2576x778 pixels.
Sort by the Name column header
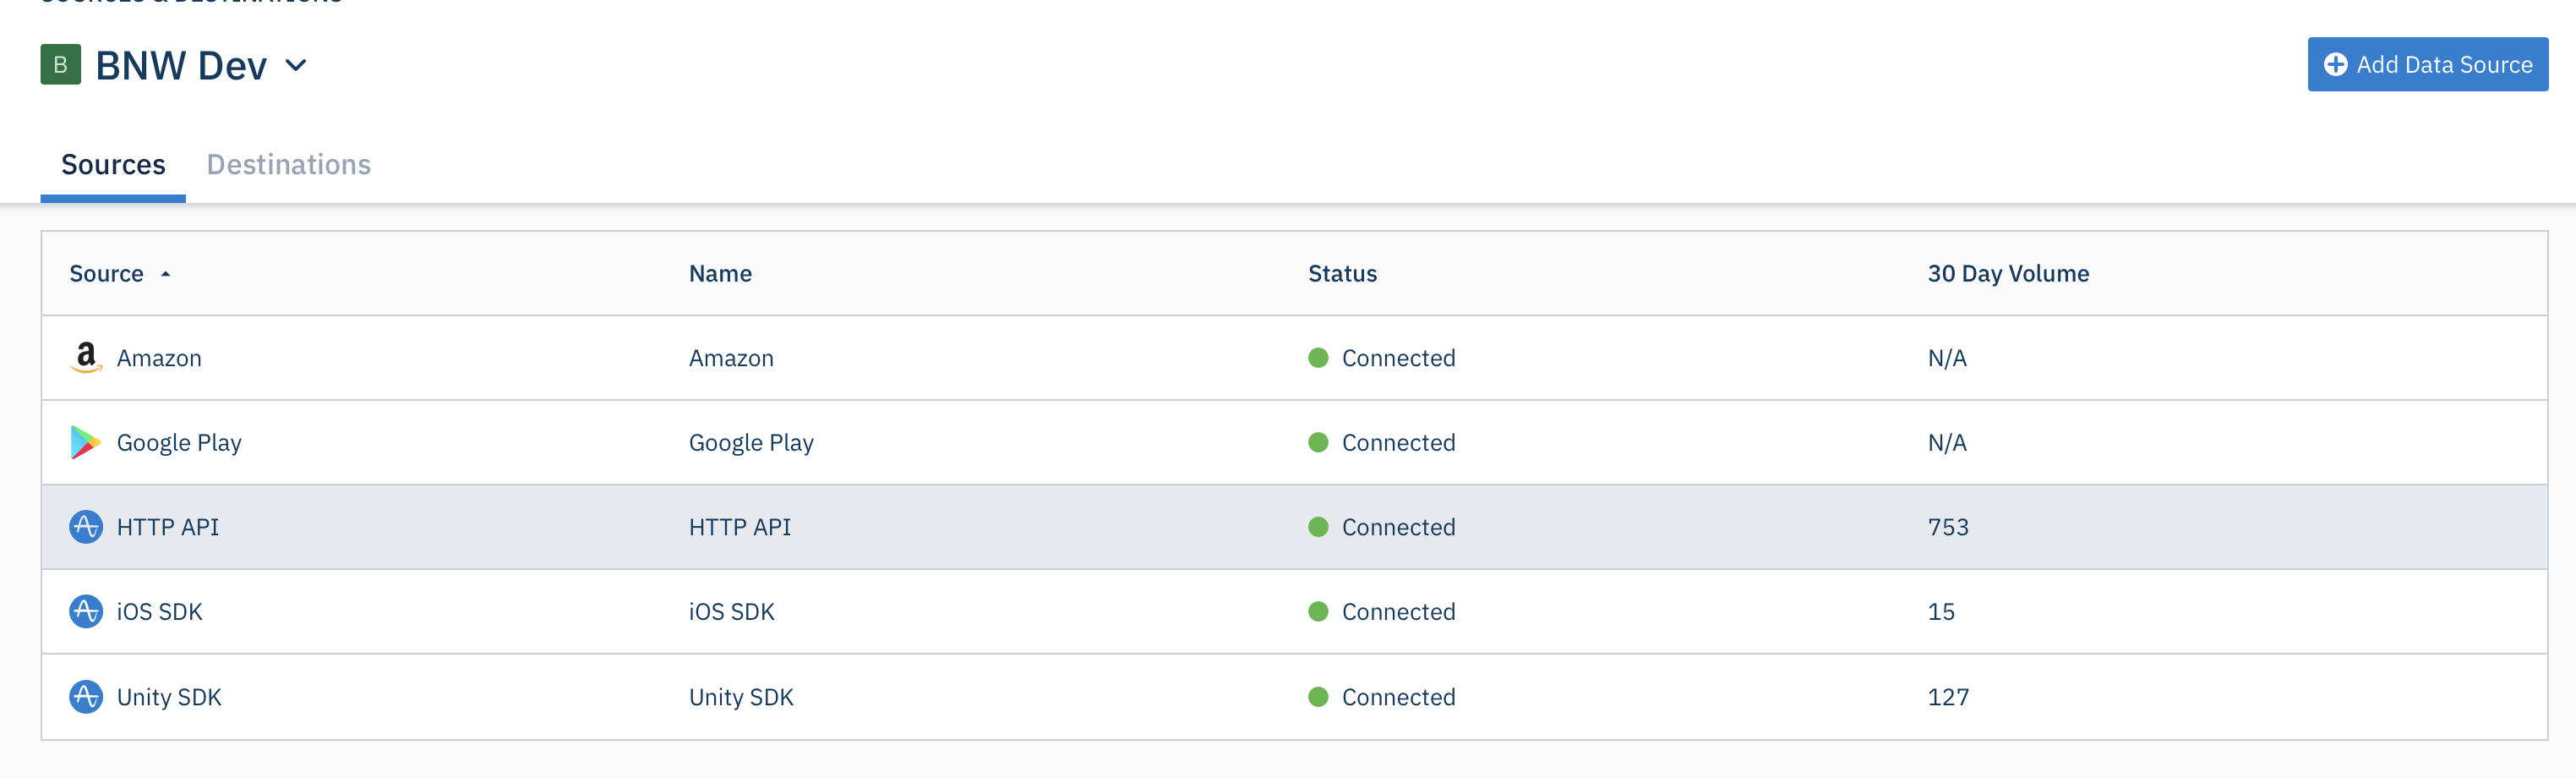tap(720, 274)
